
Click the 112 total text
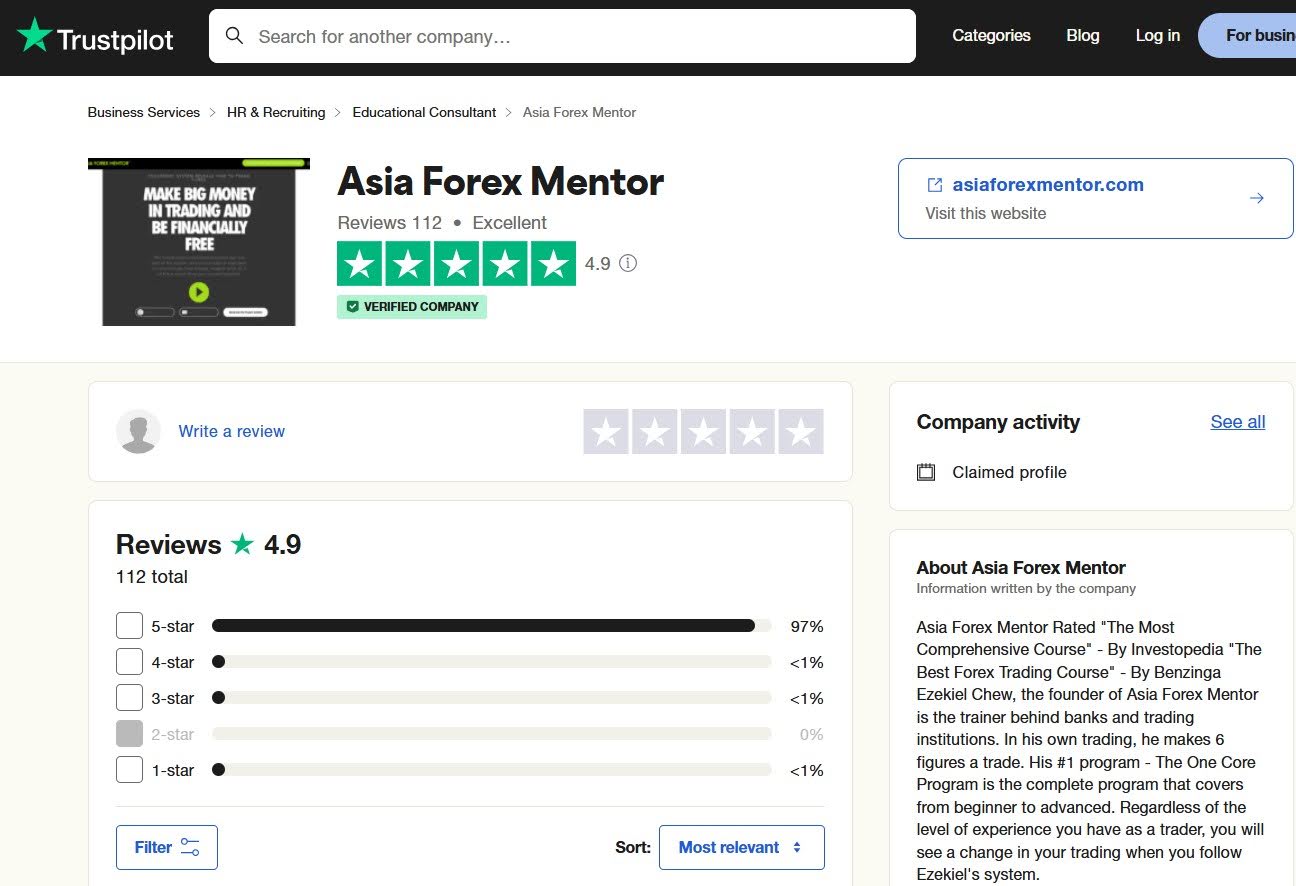tap(152, 577)
